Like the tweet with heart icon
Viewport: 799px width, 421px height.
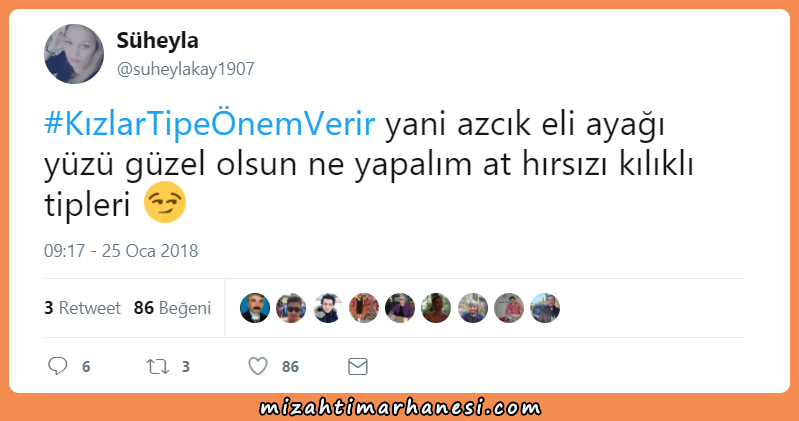258,366
